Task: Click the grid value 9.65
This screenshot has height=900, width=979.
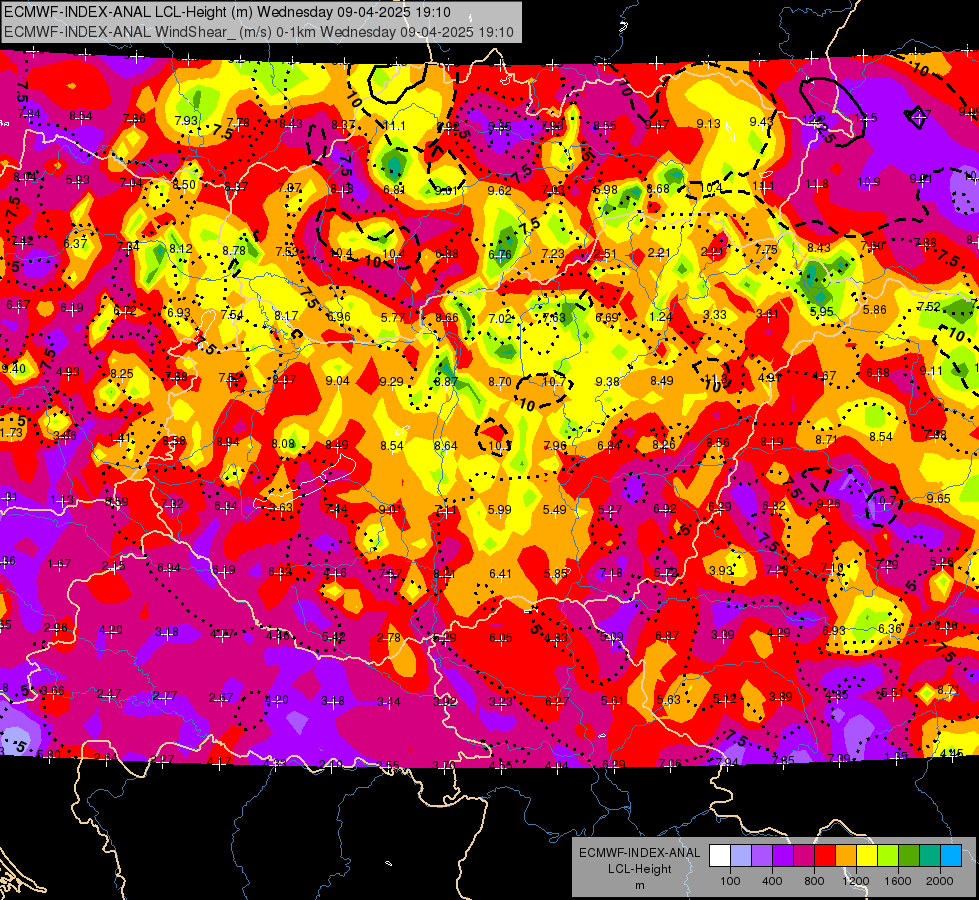Action: click(x=938, y=498)
